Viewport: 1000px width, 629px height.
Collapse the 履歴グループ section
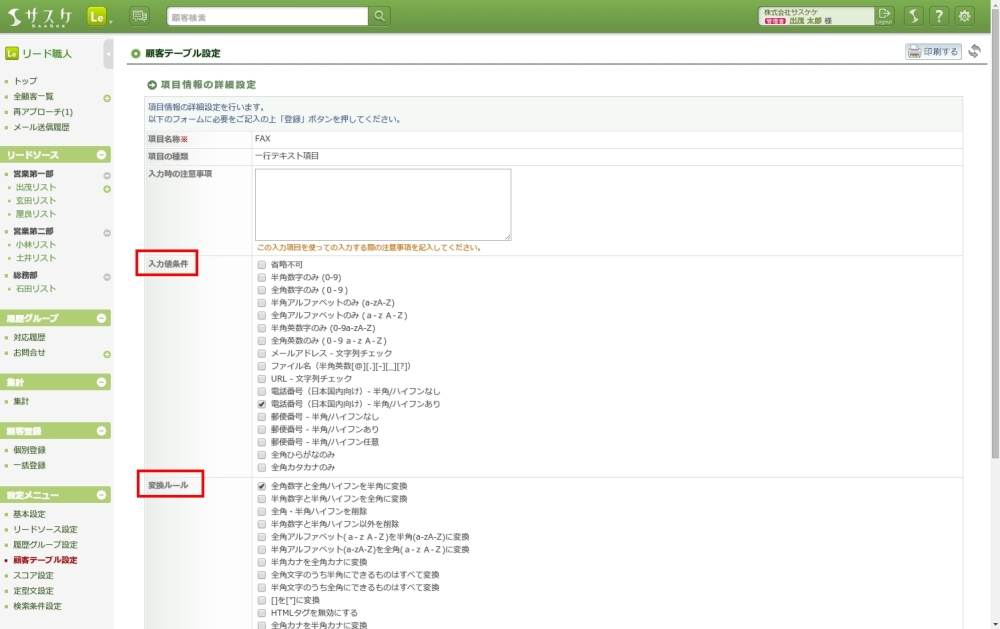click(x=101, y=318)
